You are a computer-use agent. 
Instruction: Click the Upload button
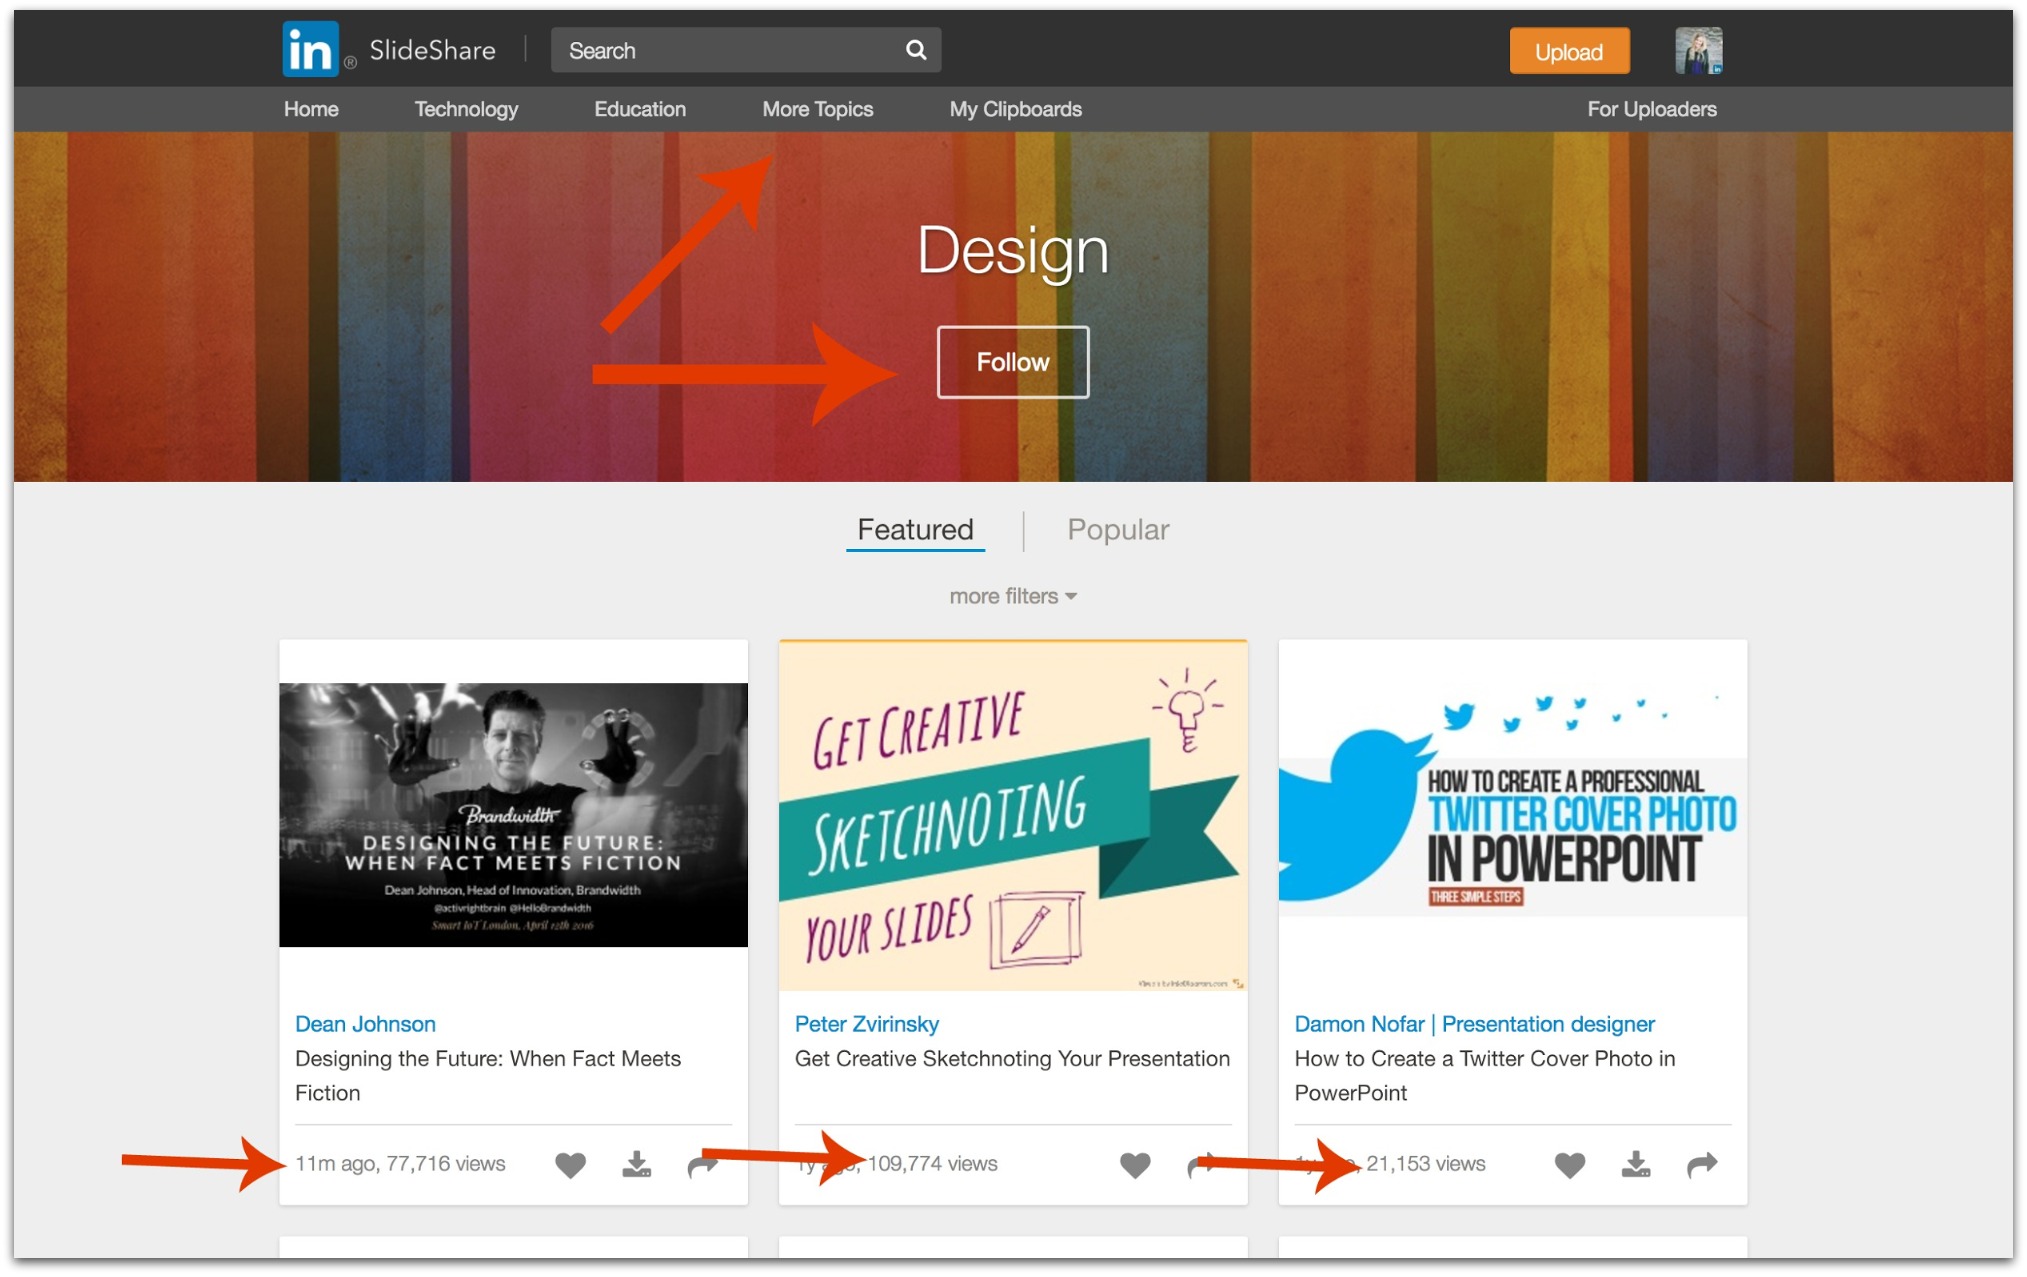point(1568,51)
